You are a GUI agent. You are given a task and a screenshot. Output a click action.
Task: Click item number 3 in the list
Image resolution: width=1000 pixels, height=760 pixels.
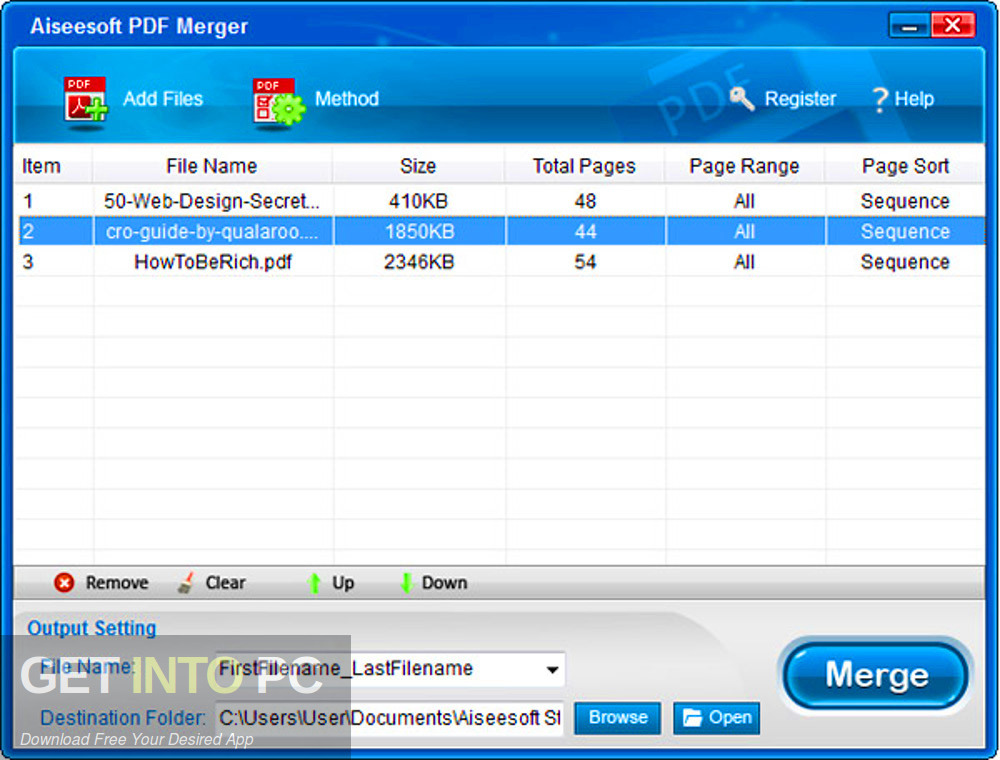[28, 262]
